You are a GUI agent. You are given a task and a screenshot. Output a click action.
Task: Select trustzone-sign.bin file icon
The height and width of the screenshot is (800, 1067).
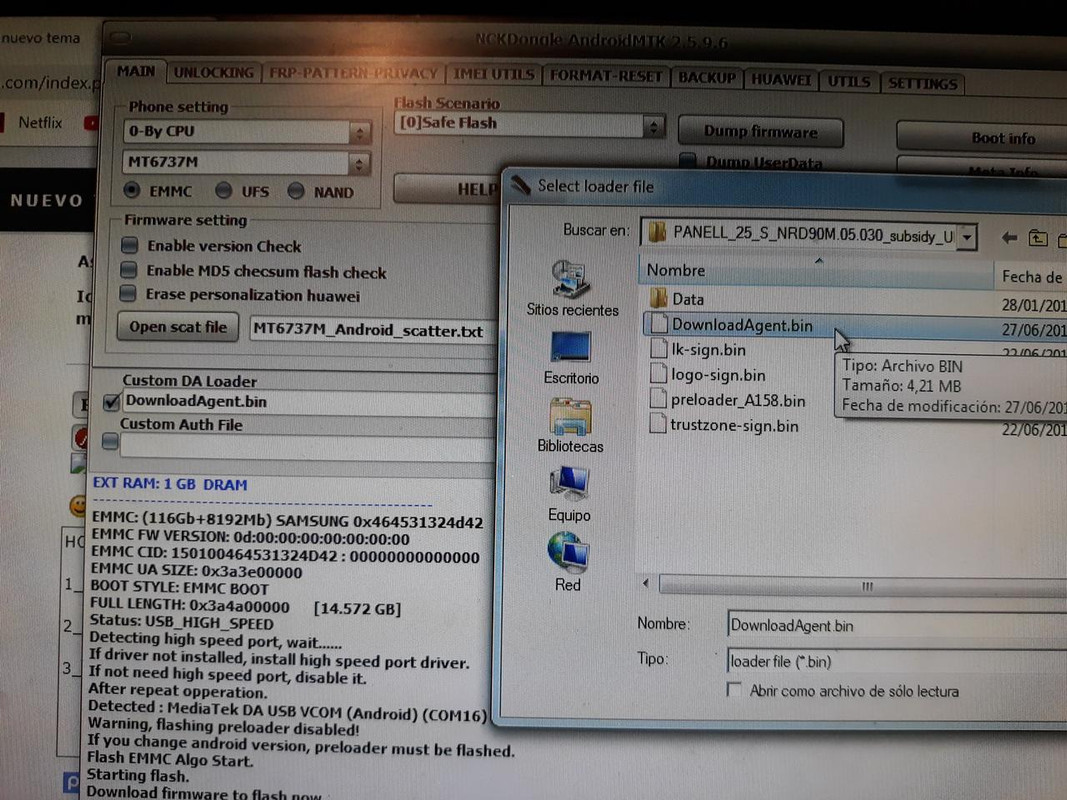pyautogui.click(x=657, y=424)
